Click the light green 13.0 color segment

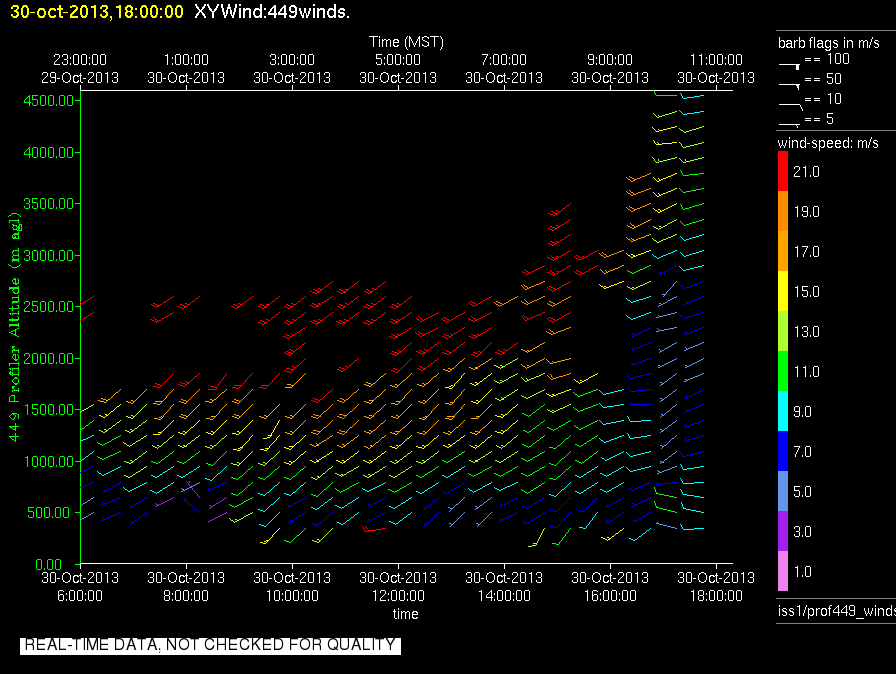tap(783, 331)
